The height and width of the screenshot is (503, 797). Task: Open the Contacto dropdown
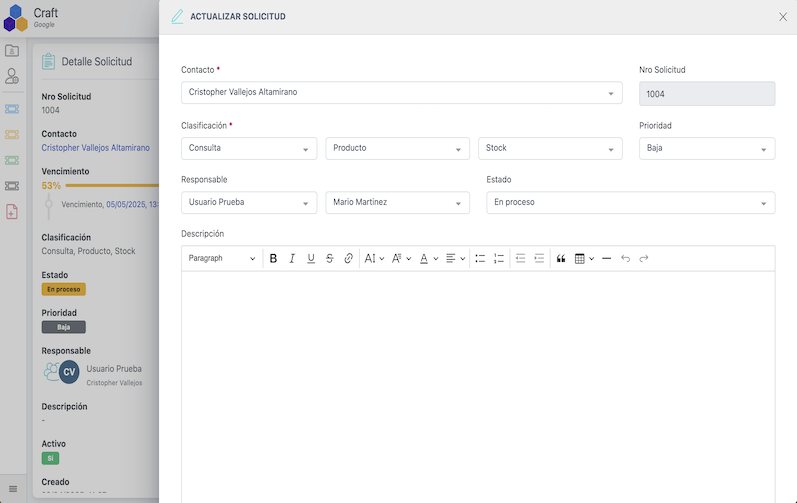(402, 92)
